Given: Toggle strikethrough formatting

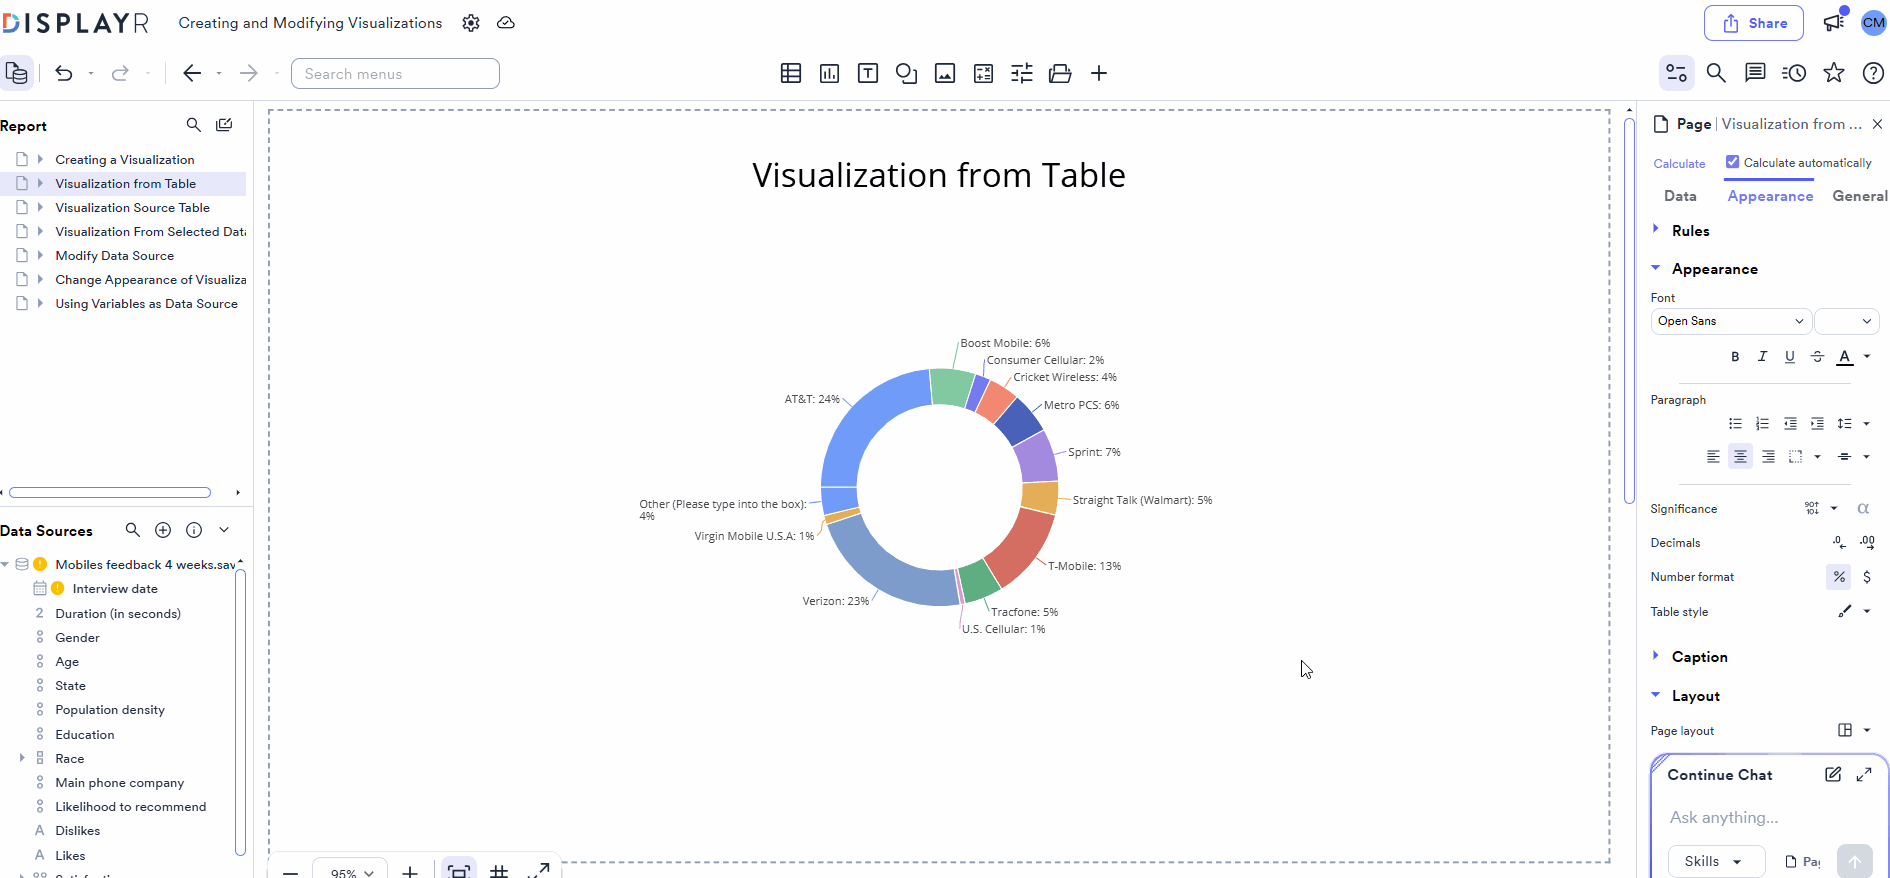Looking at the screenshot, I should 1818,356.
